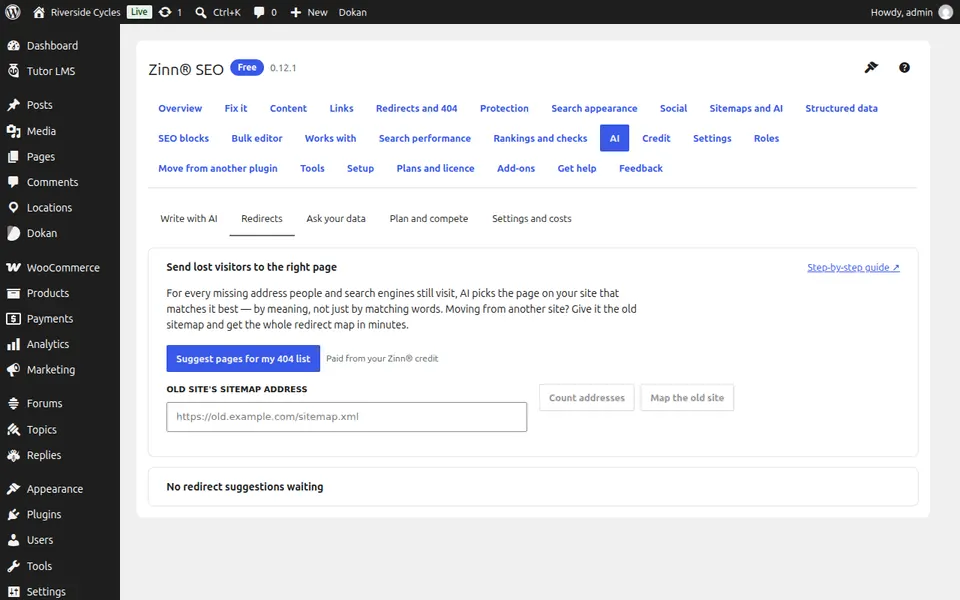Go to the Sitemaps and AI tab
960x600 pixels.
(x=746, y=108)
